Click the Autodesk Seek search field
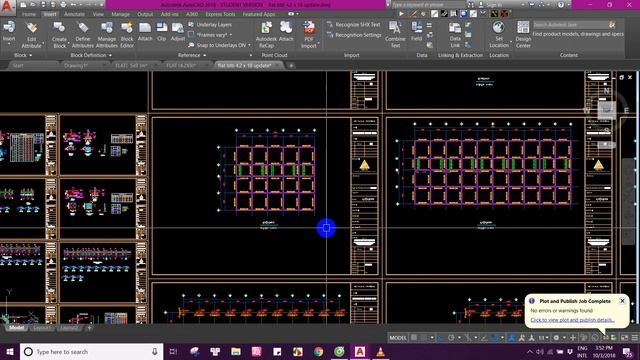The width and height of the screenshot is (640, 360). tap(570, 24)
